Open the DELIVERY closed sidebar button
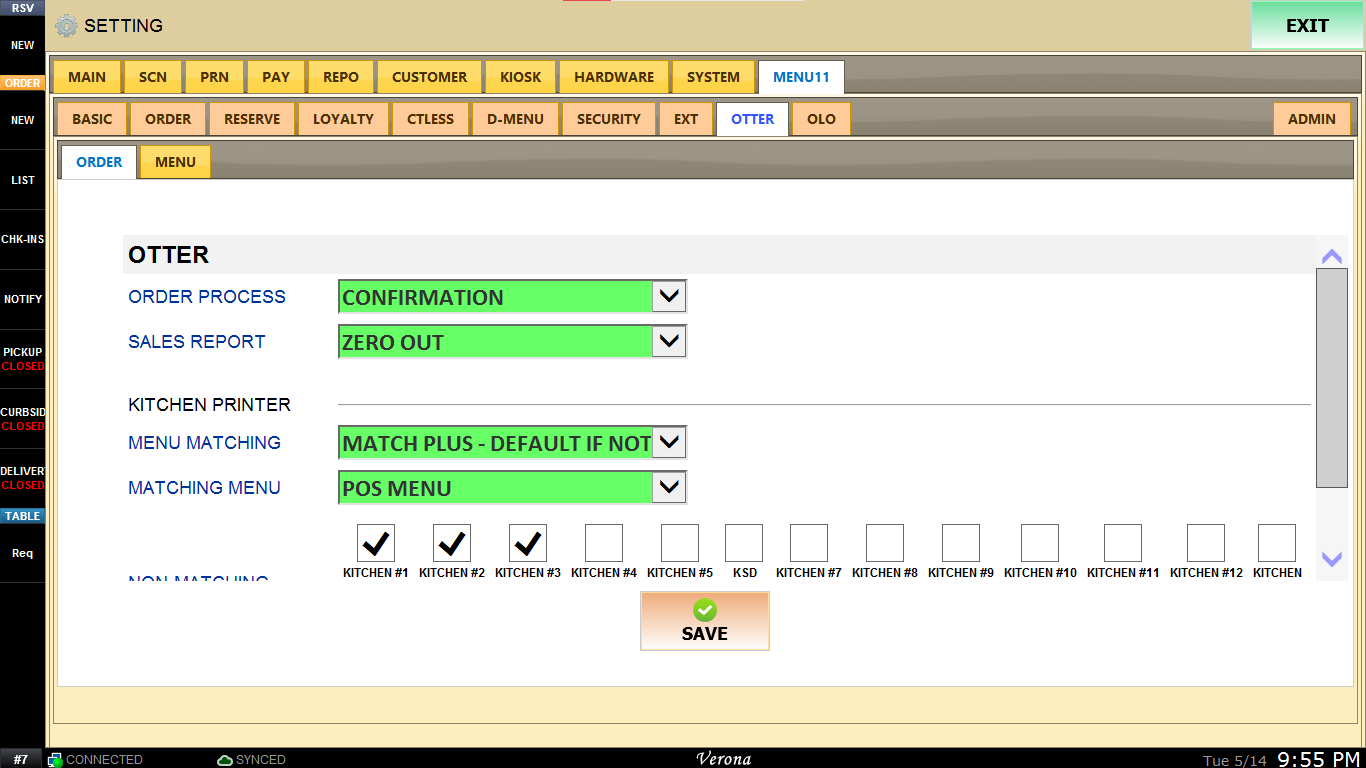Screen dimensions: 1366x768 point(23,478)
